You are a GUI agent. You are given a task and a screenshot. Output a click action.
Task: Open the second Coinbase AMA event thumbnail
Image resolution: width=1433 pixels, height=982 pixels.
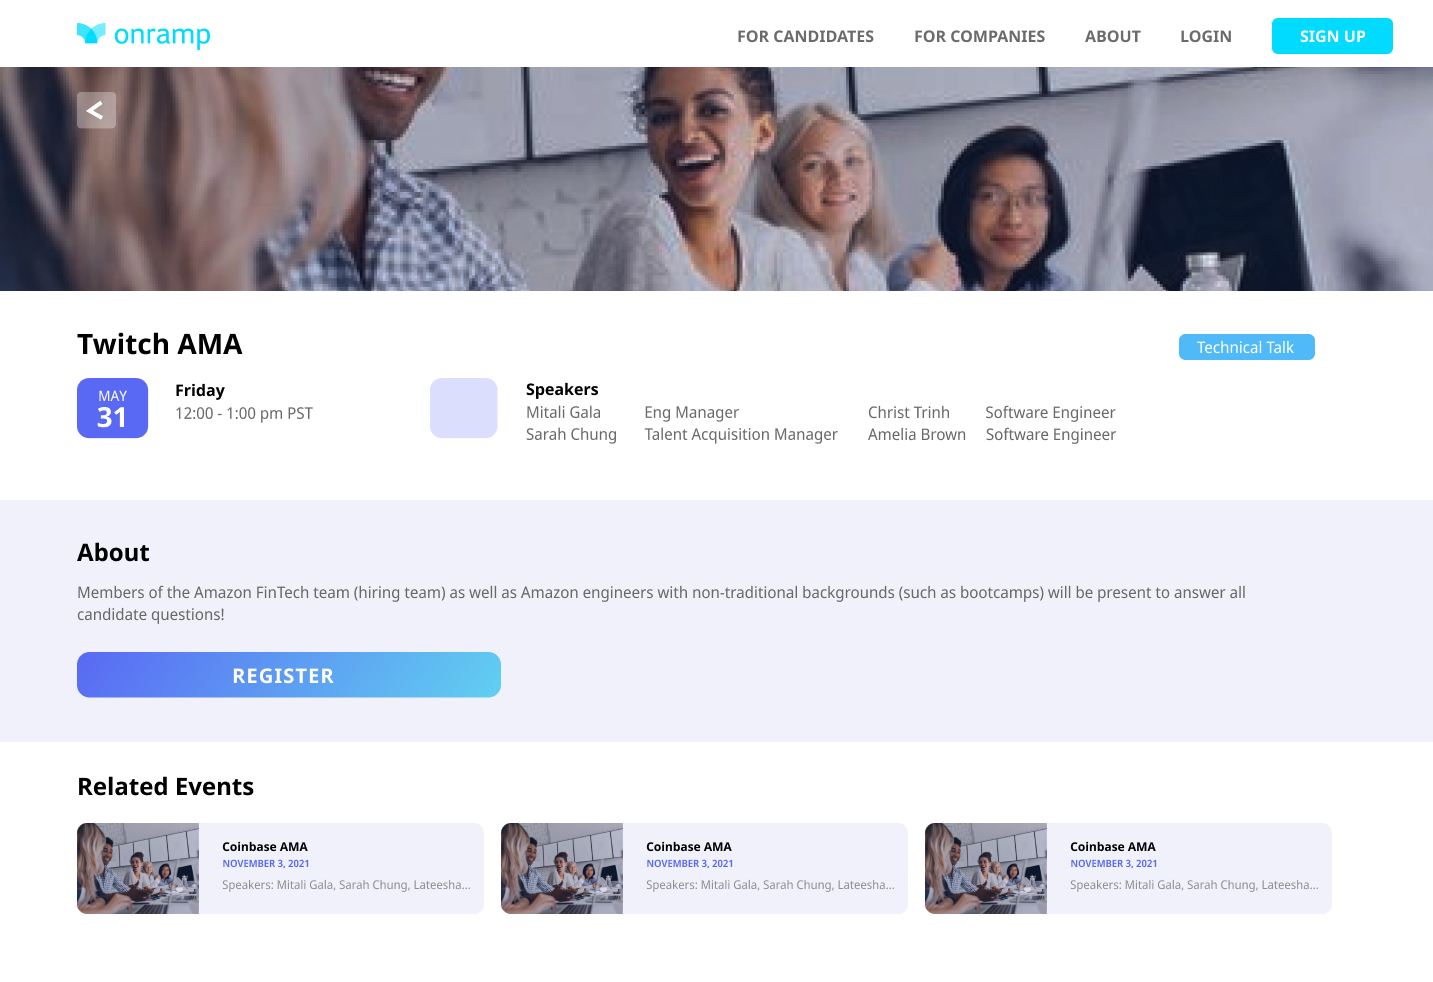pos(562,868)
